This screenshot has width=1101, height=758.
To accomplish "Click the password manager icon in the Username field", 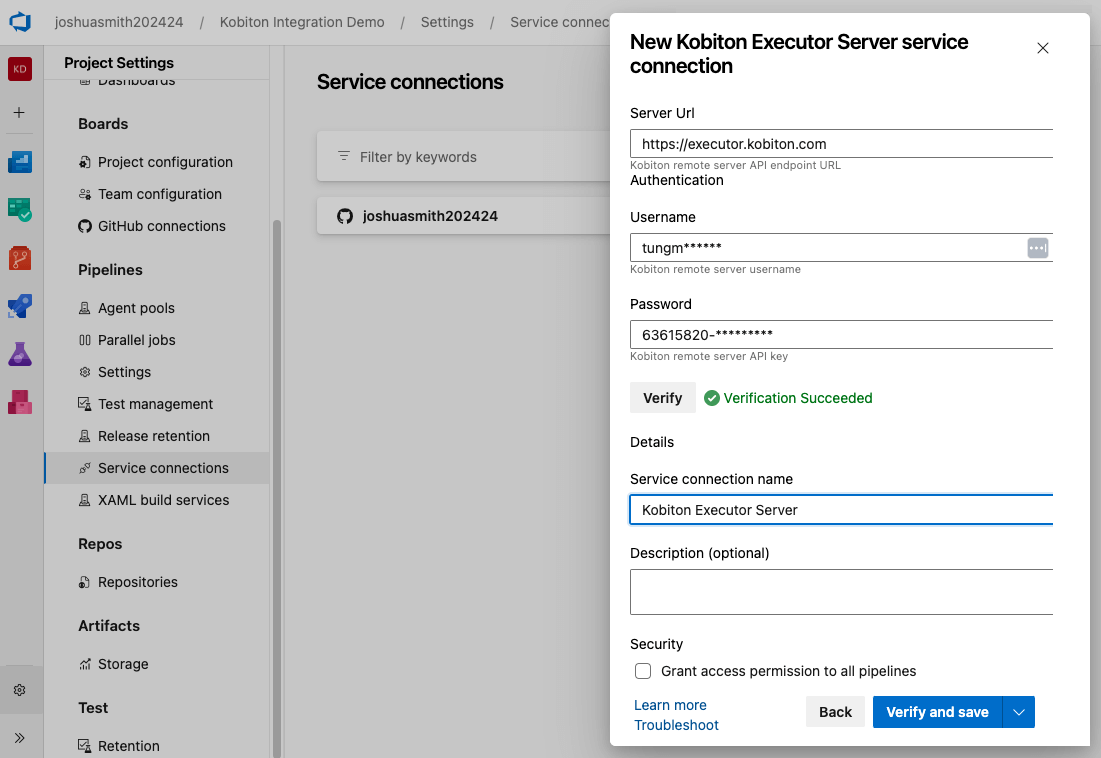I will point(1038,248).
